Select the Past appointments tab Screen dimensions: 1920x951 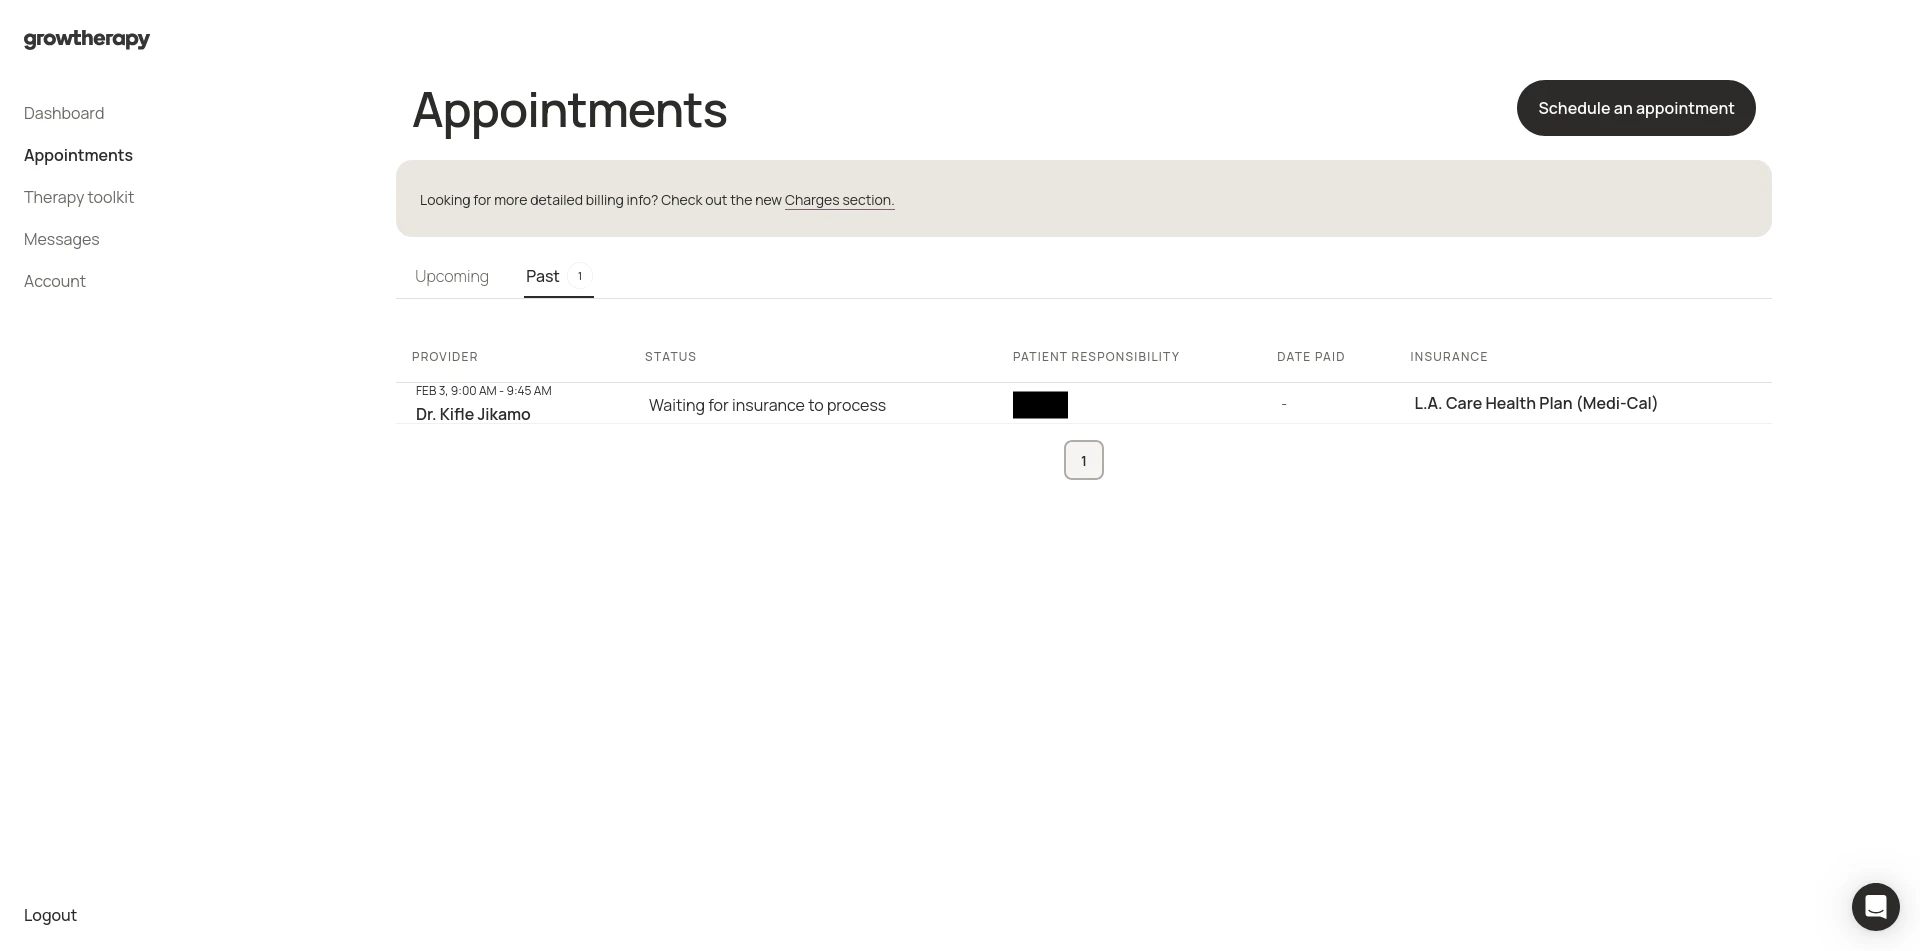click(x=542, y=276)
